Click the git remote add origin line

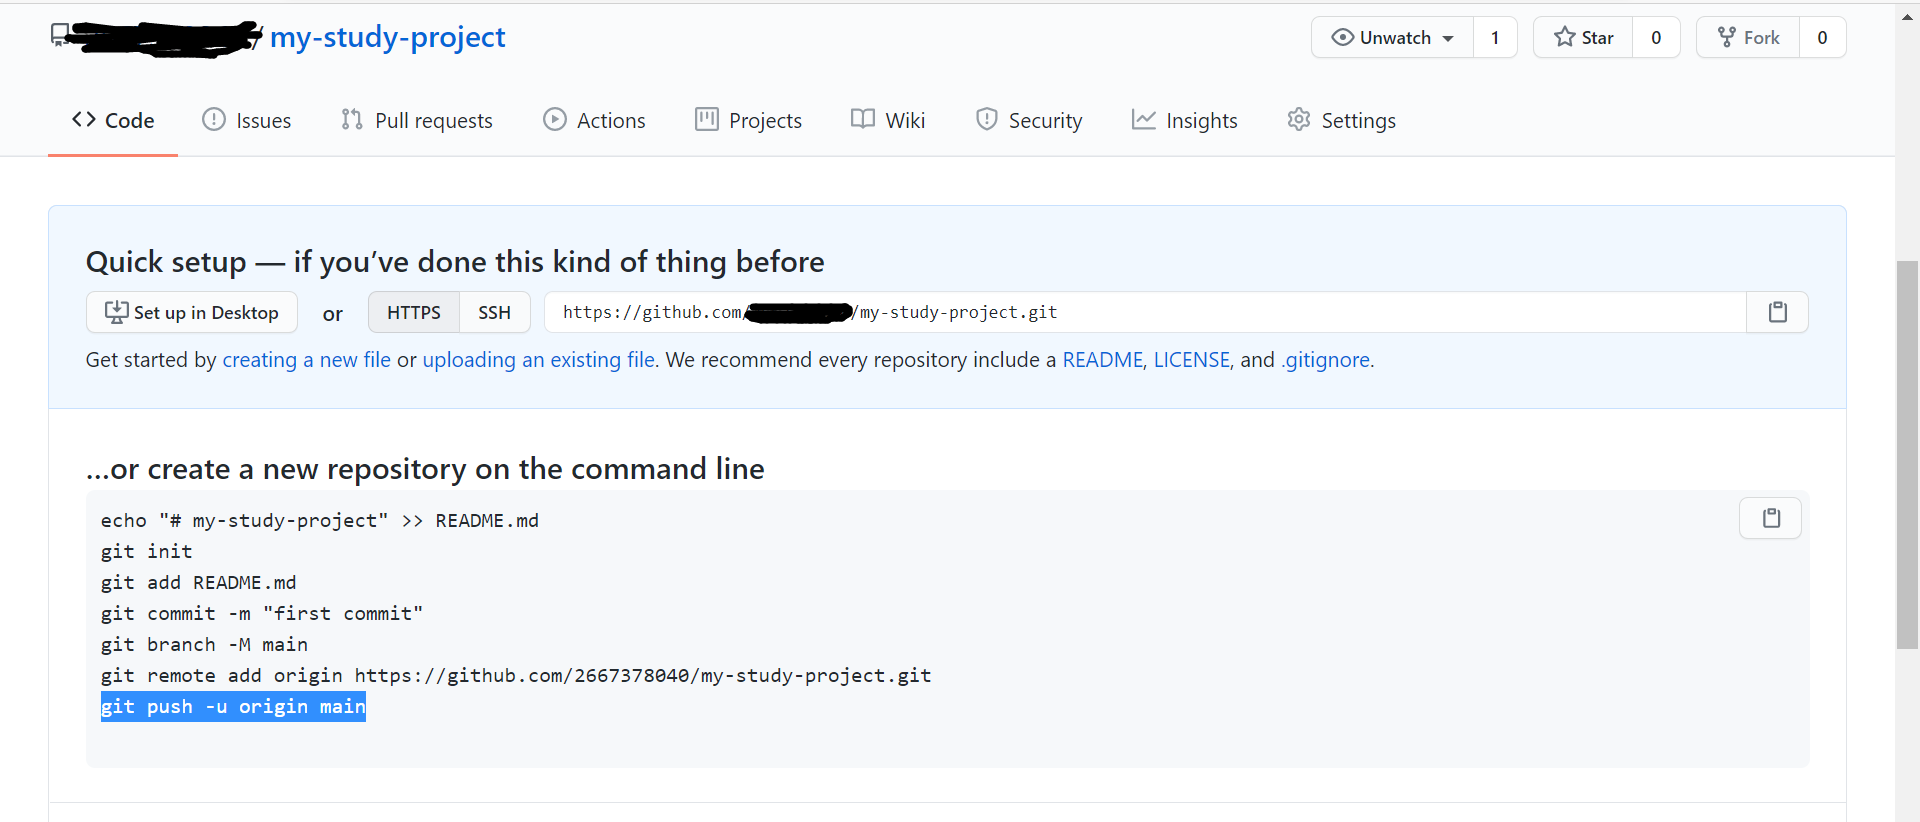pyautogui.click(x=516, y=676)
